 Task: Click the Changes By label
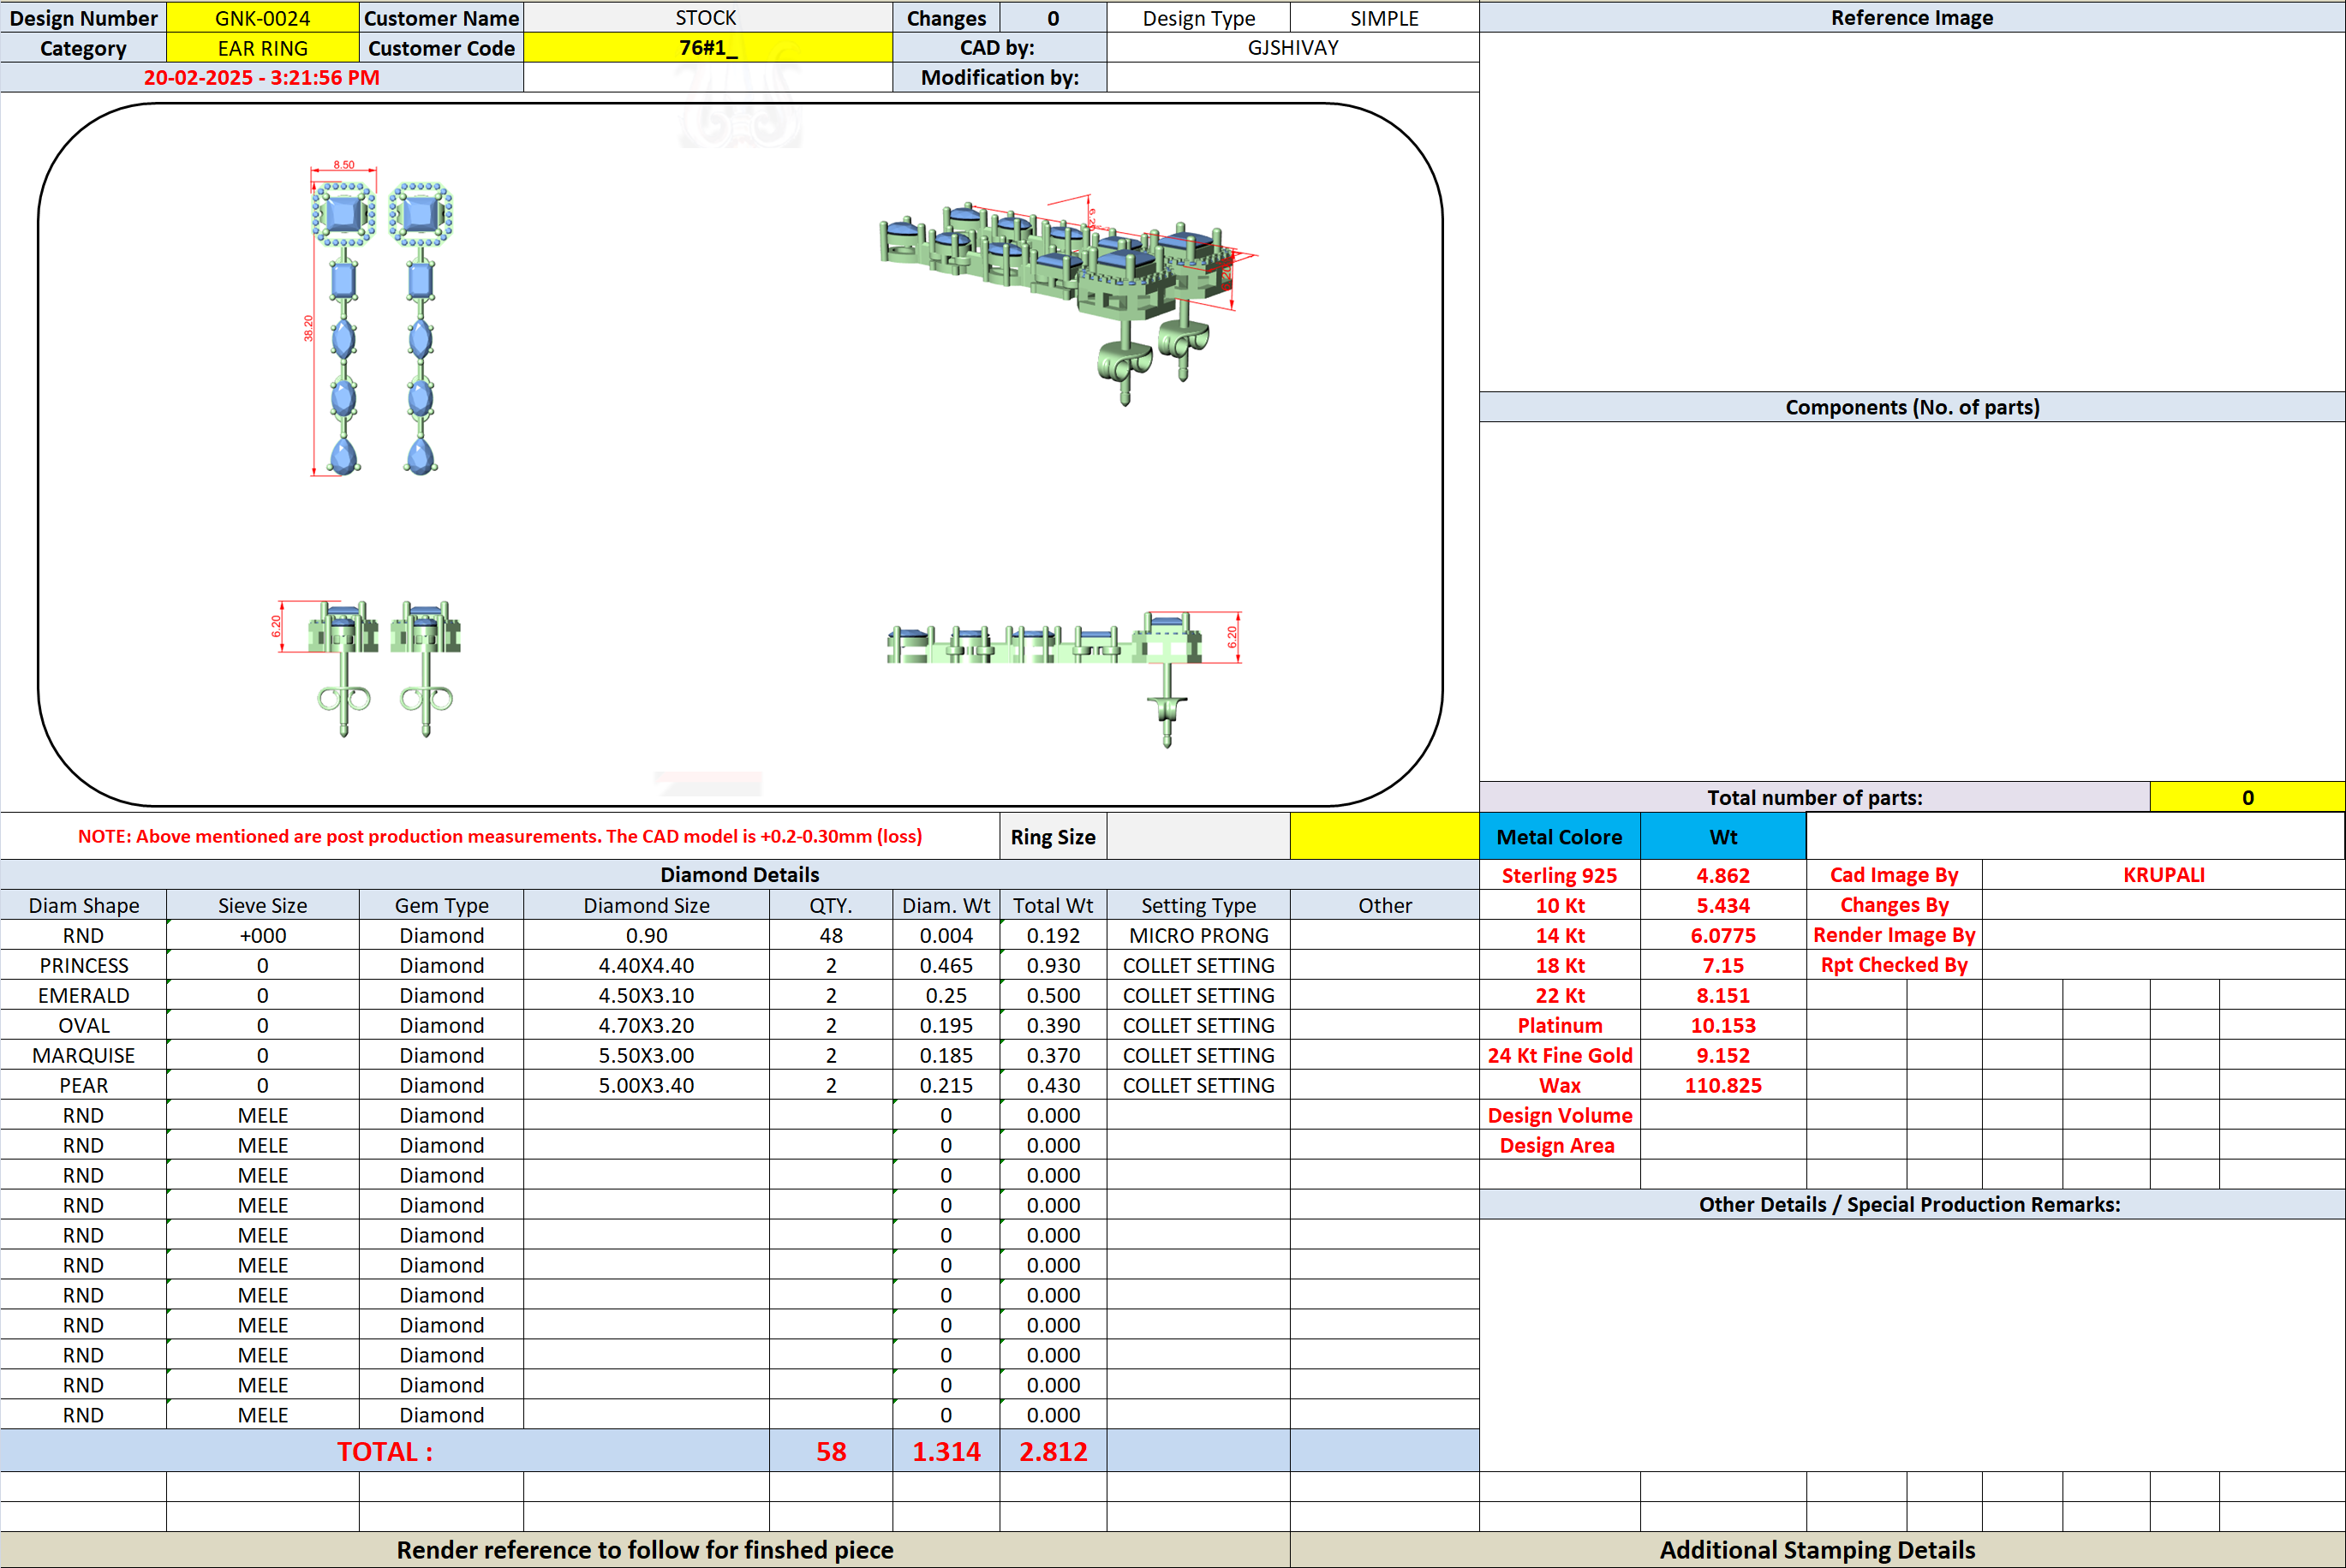pyautogui.click(x=1894, y=905)
